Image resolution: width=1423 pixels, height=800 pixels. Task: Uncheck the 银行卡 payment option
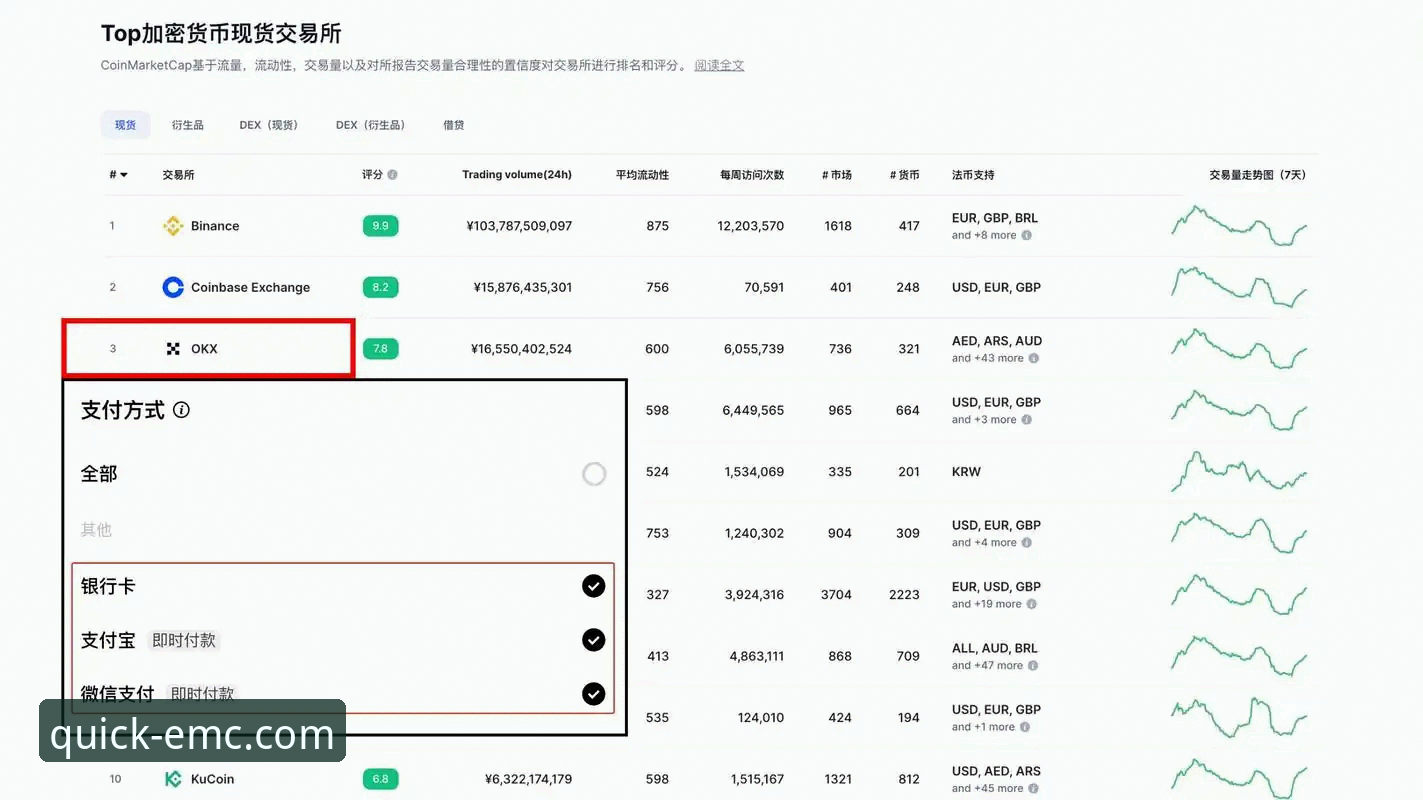pos(594,586)
